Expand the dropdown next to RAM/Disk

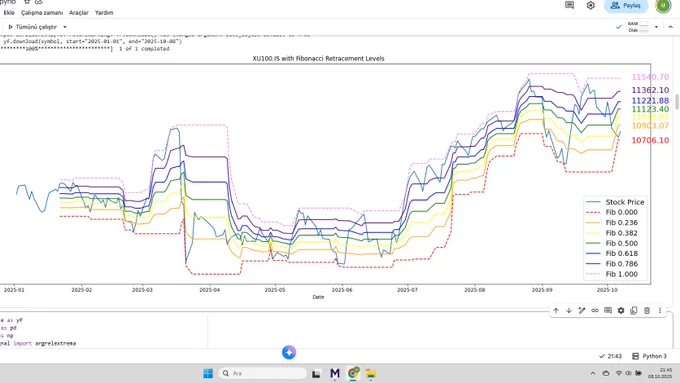click(x=656, y=27)
